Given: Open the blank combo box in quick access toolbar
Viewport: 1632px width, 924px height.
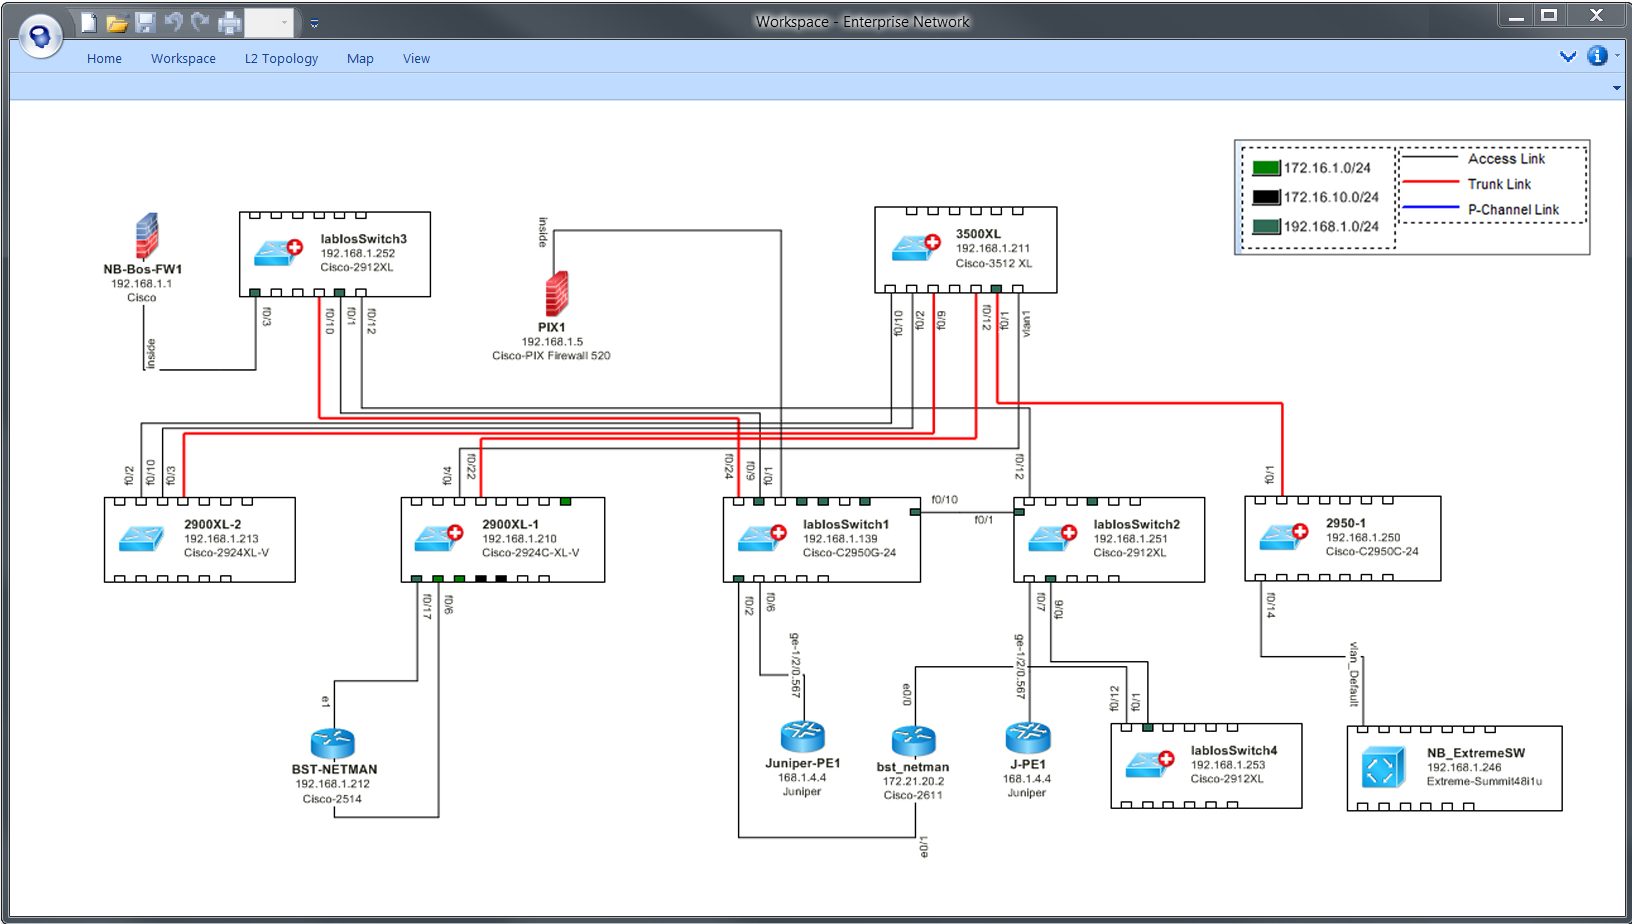Looking at the screenshot, I should pos(269,22).
